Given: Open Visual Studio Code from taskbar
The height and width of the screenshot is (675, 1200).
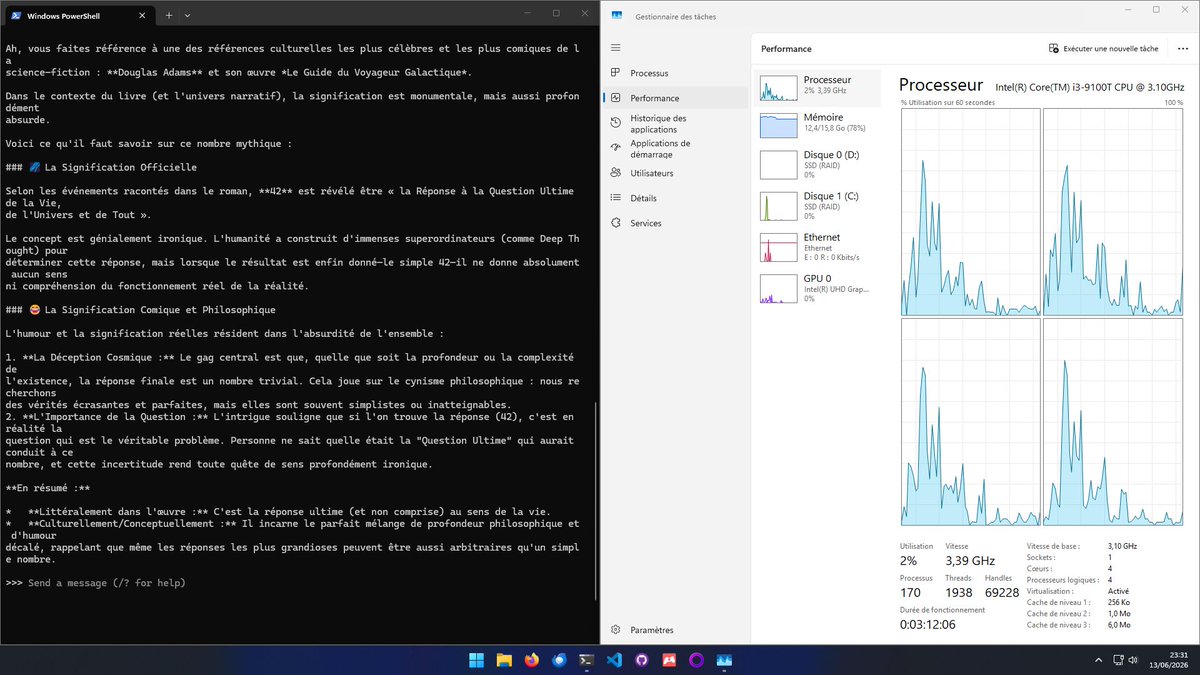Looking at the screenshot, I should click(614, 660).
